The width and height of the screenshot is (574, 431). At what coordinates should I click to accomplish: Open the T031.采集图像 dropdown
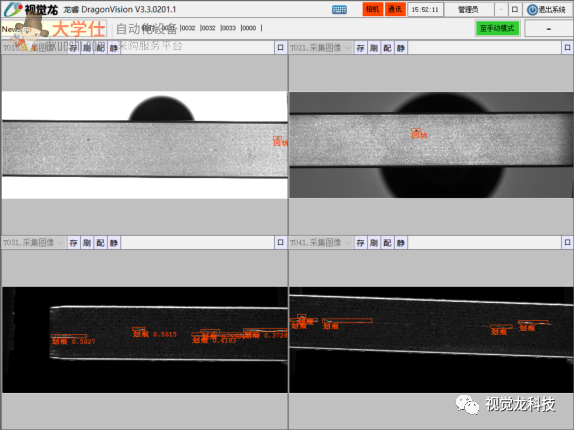tap(33, 243)
